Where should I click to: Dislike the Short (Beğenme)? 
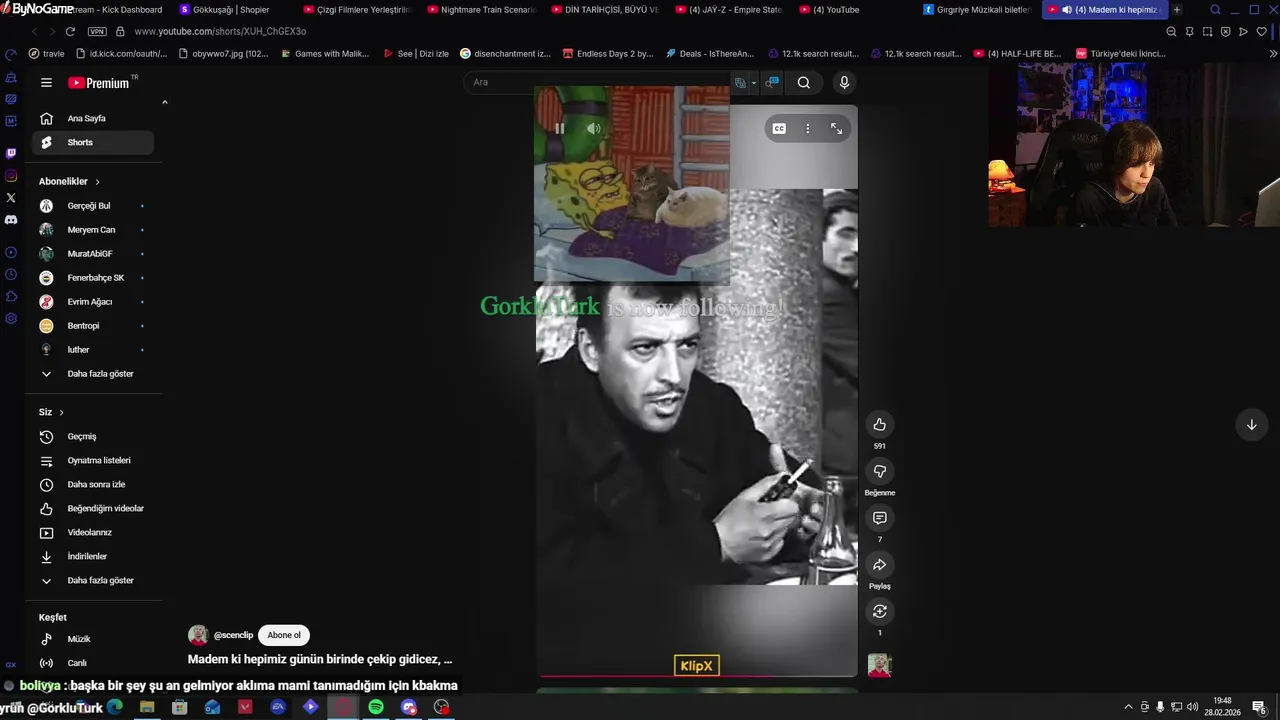coord(879,471)
